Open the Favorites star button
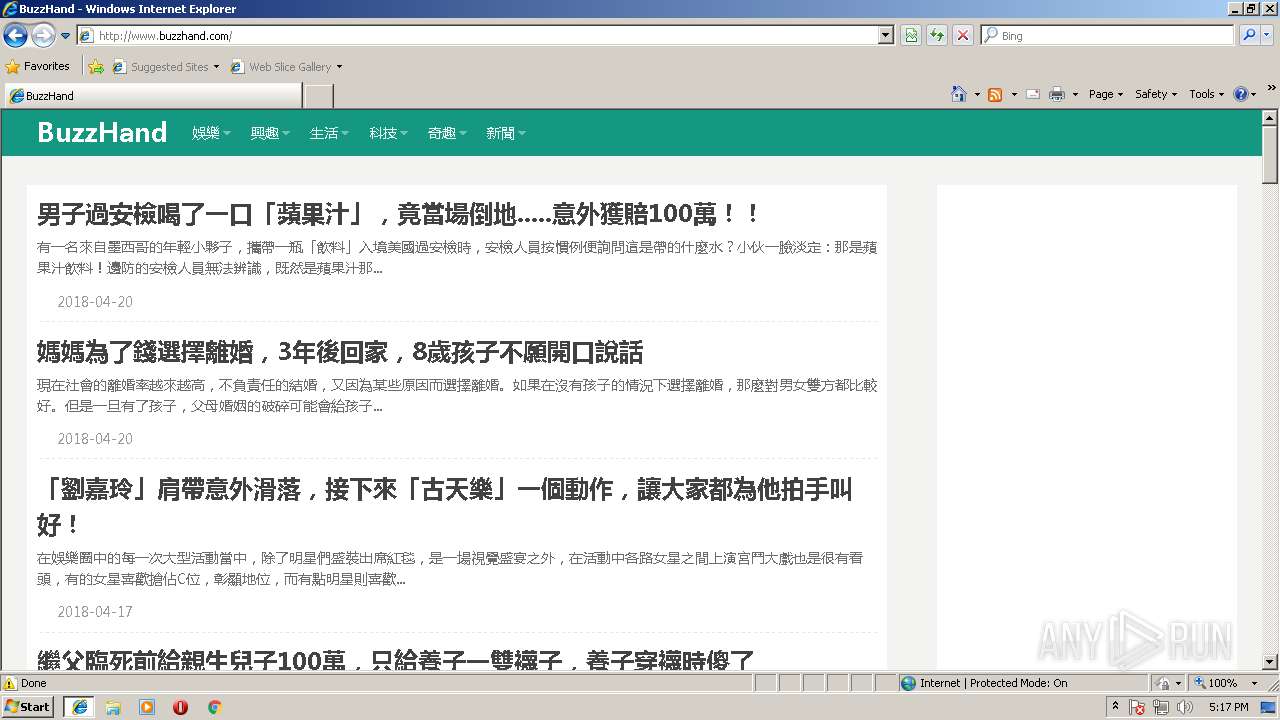 tap(38, 66)
